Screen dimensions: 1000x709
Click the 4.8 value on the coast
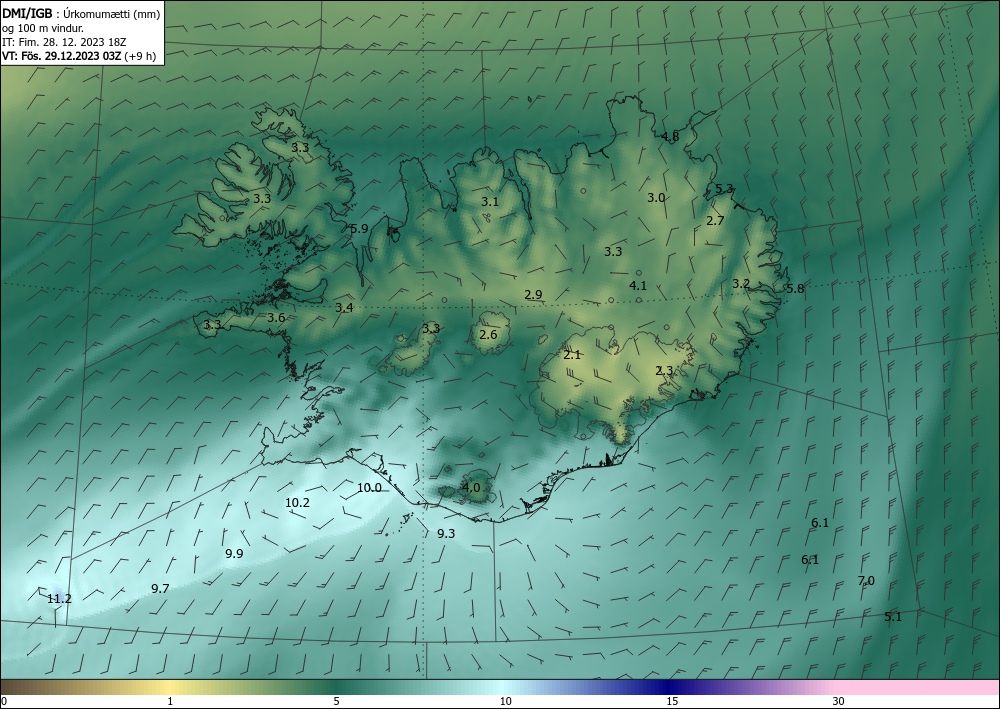[670, 136]
